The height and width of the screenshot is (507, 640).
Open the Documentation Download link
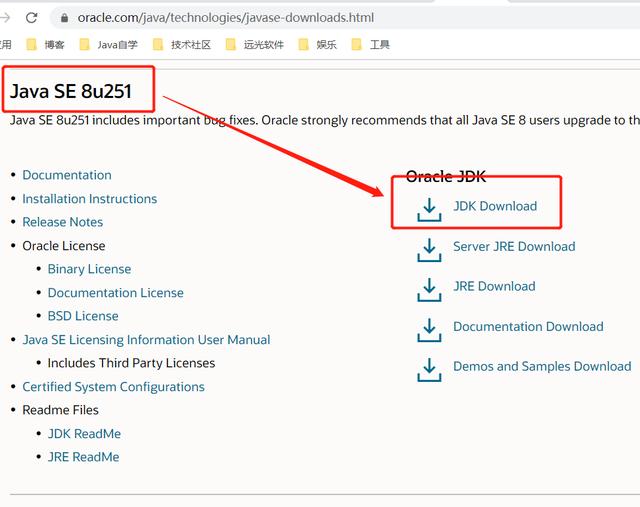point(528,327)
